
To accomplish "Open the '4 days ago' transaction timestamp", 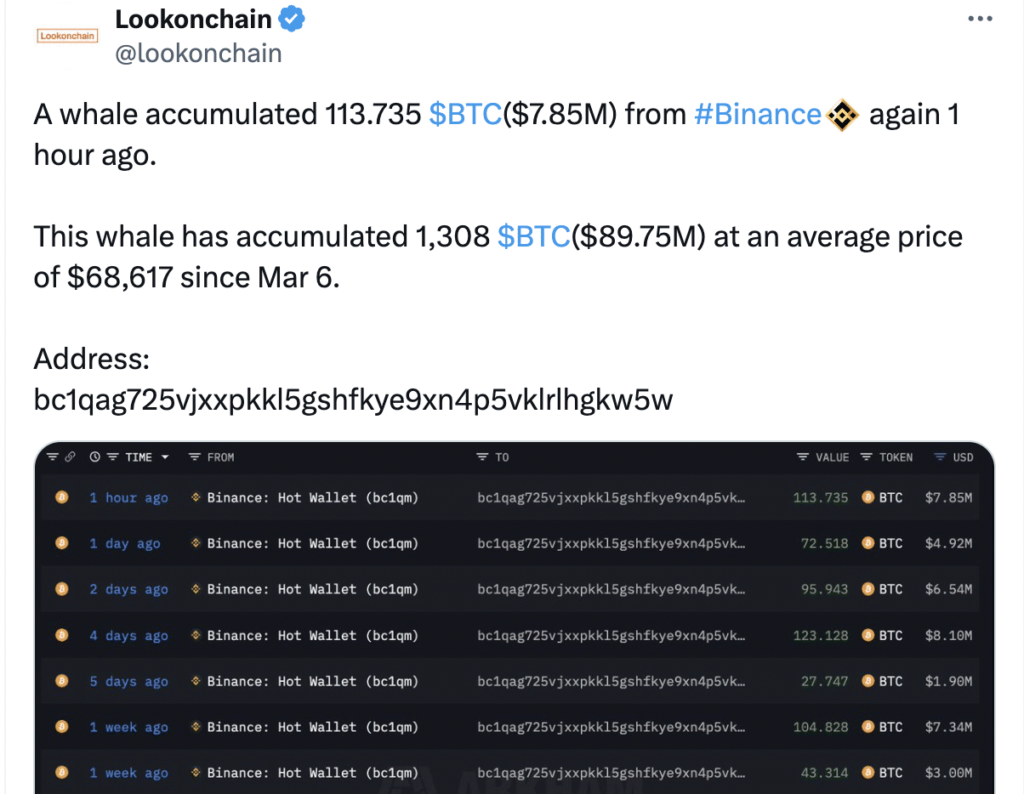I will [128, 635].
